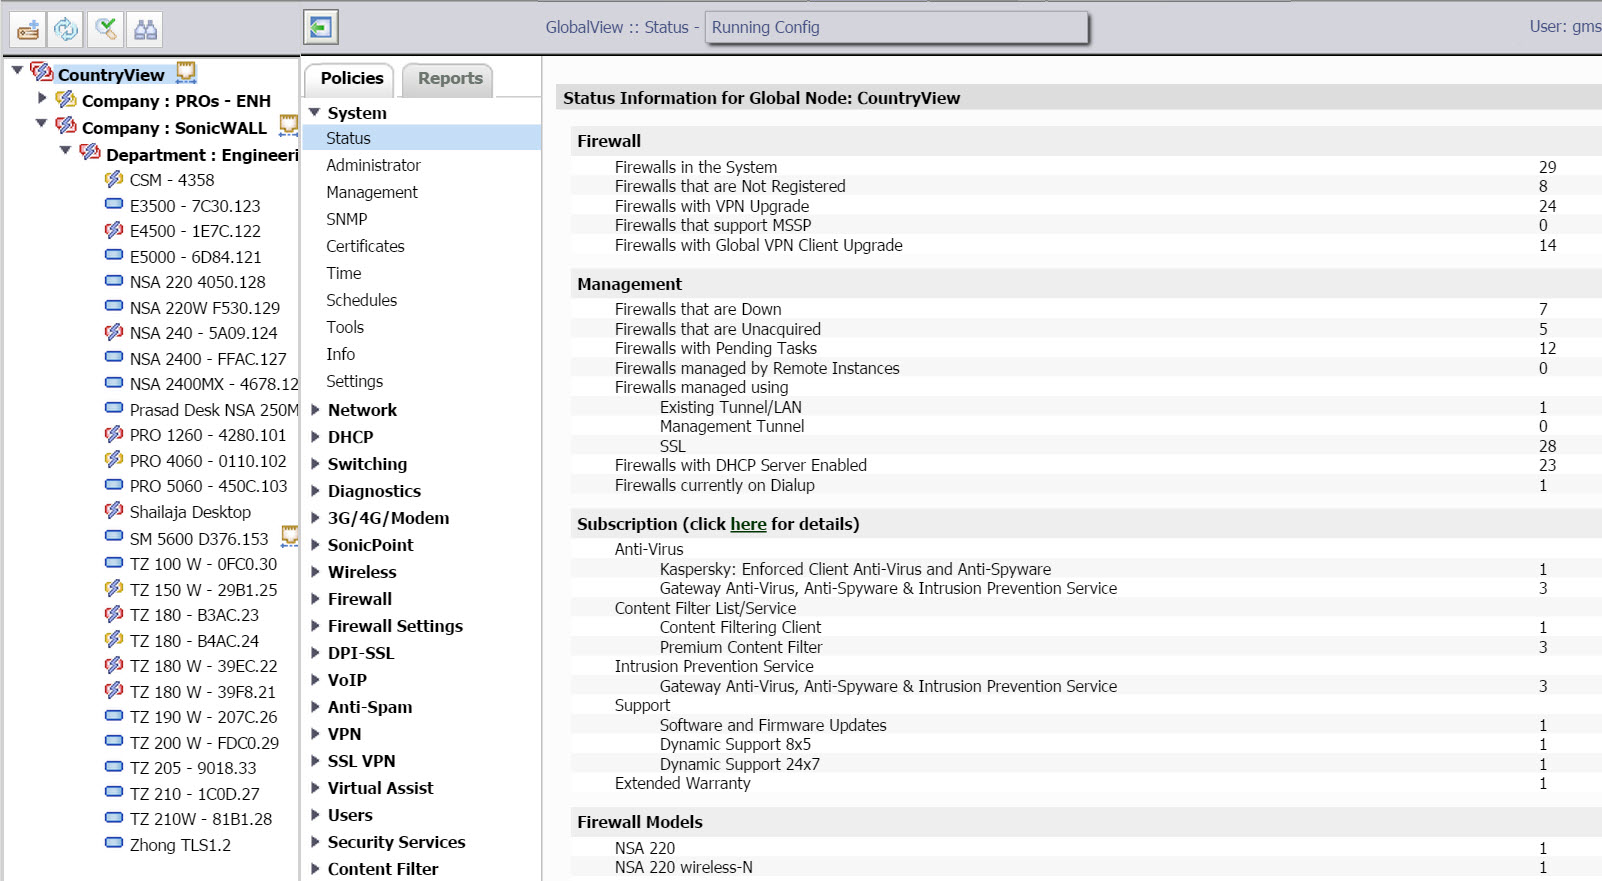Click the green arrow collapse panel icon
Viewport: 1602px width, 881px height.
pyautogui.click(x=321, y=27)
